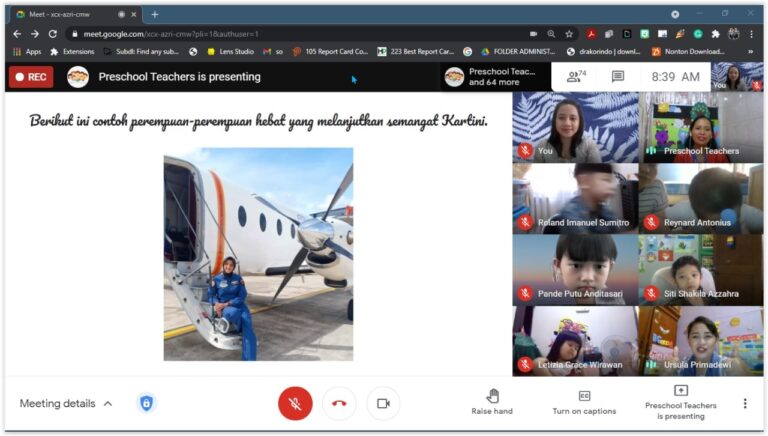The height and width of the screenshot is (436, 768).
Task: Bookmark this page with the star icon
Action: coord(569,33)
